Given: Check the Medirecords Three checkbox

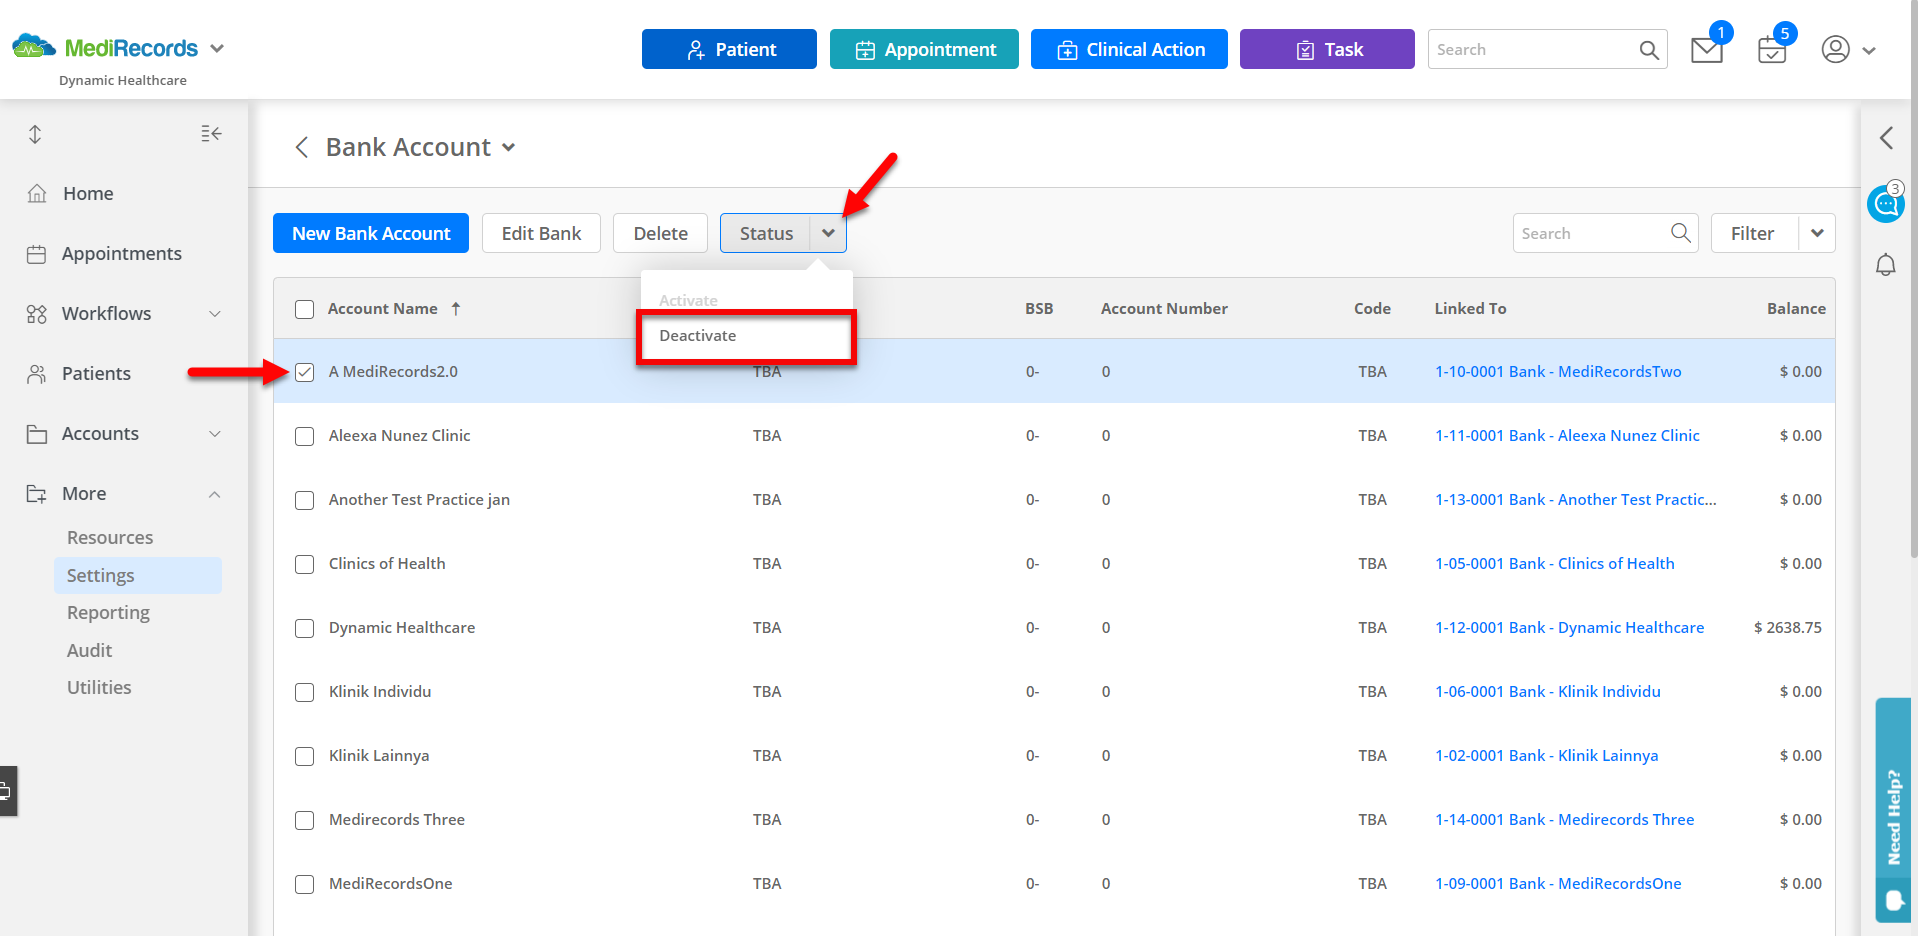Looking at the screenshot, I should [305, 820].
